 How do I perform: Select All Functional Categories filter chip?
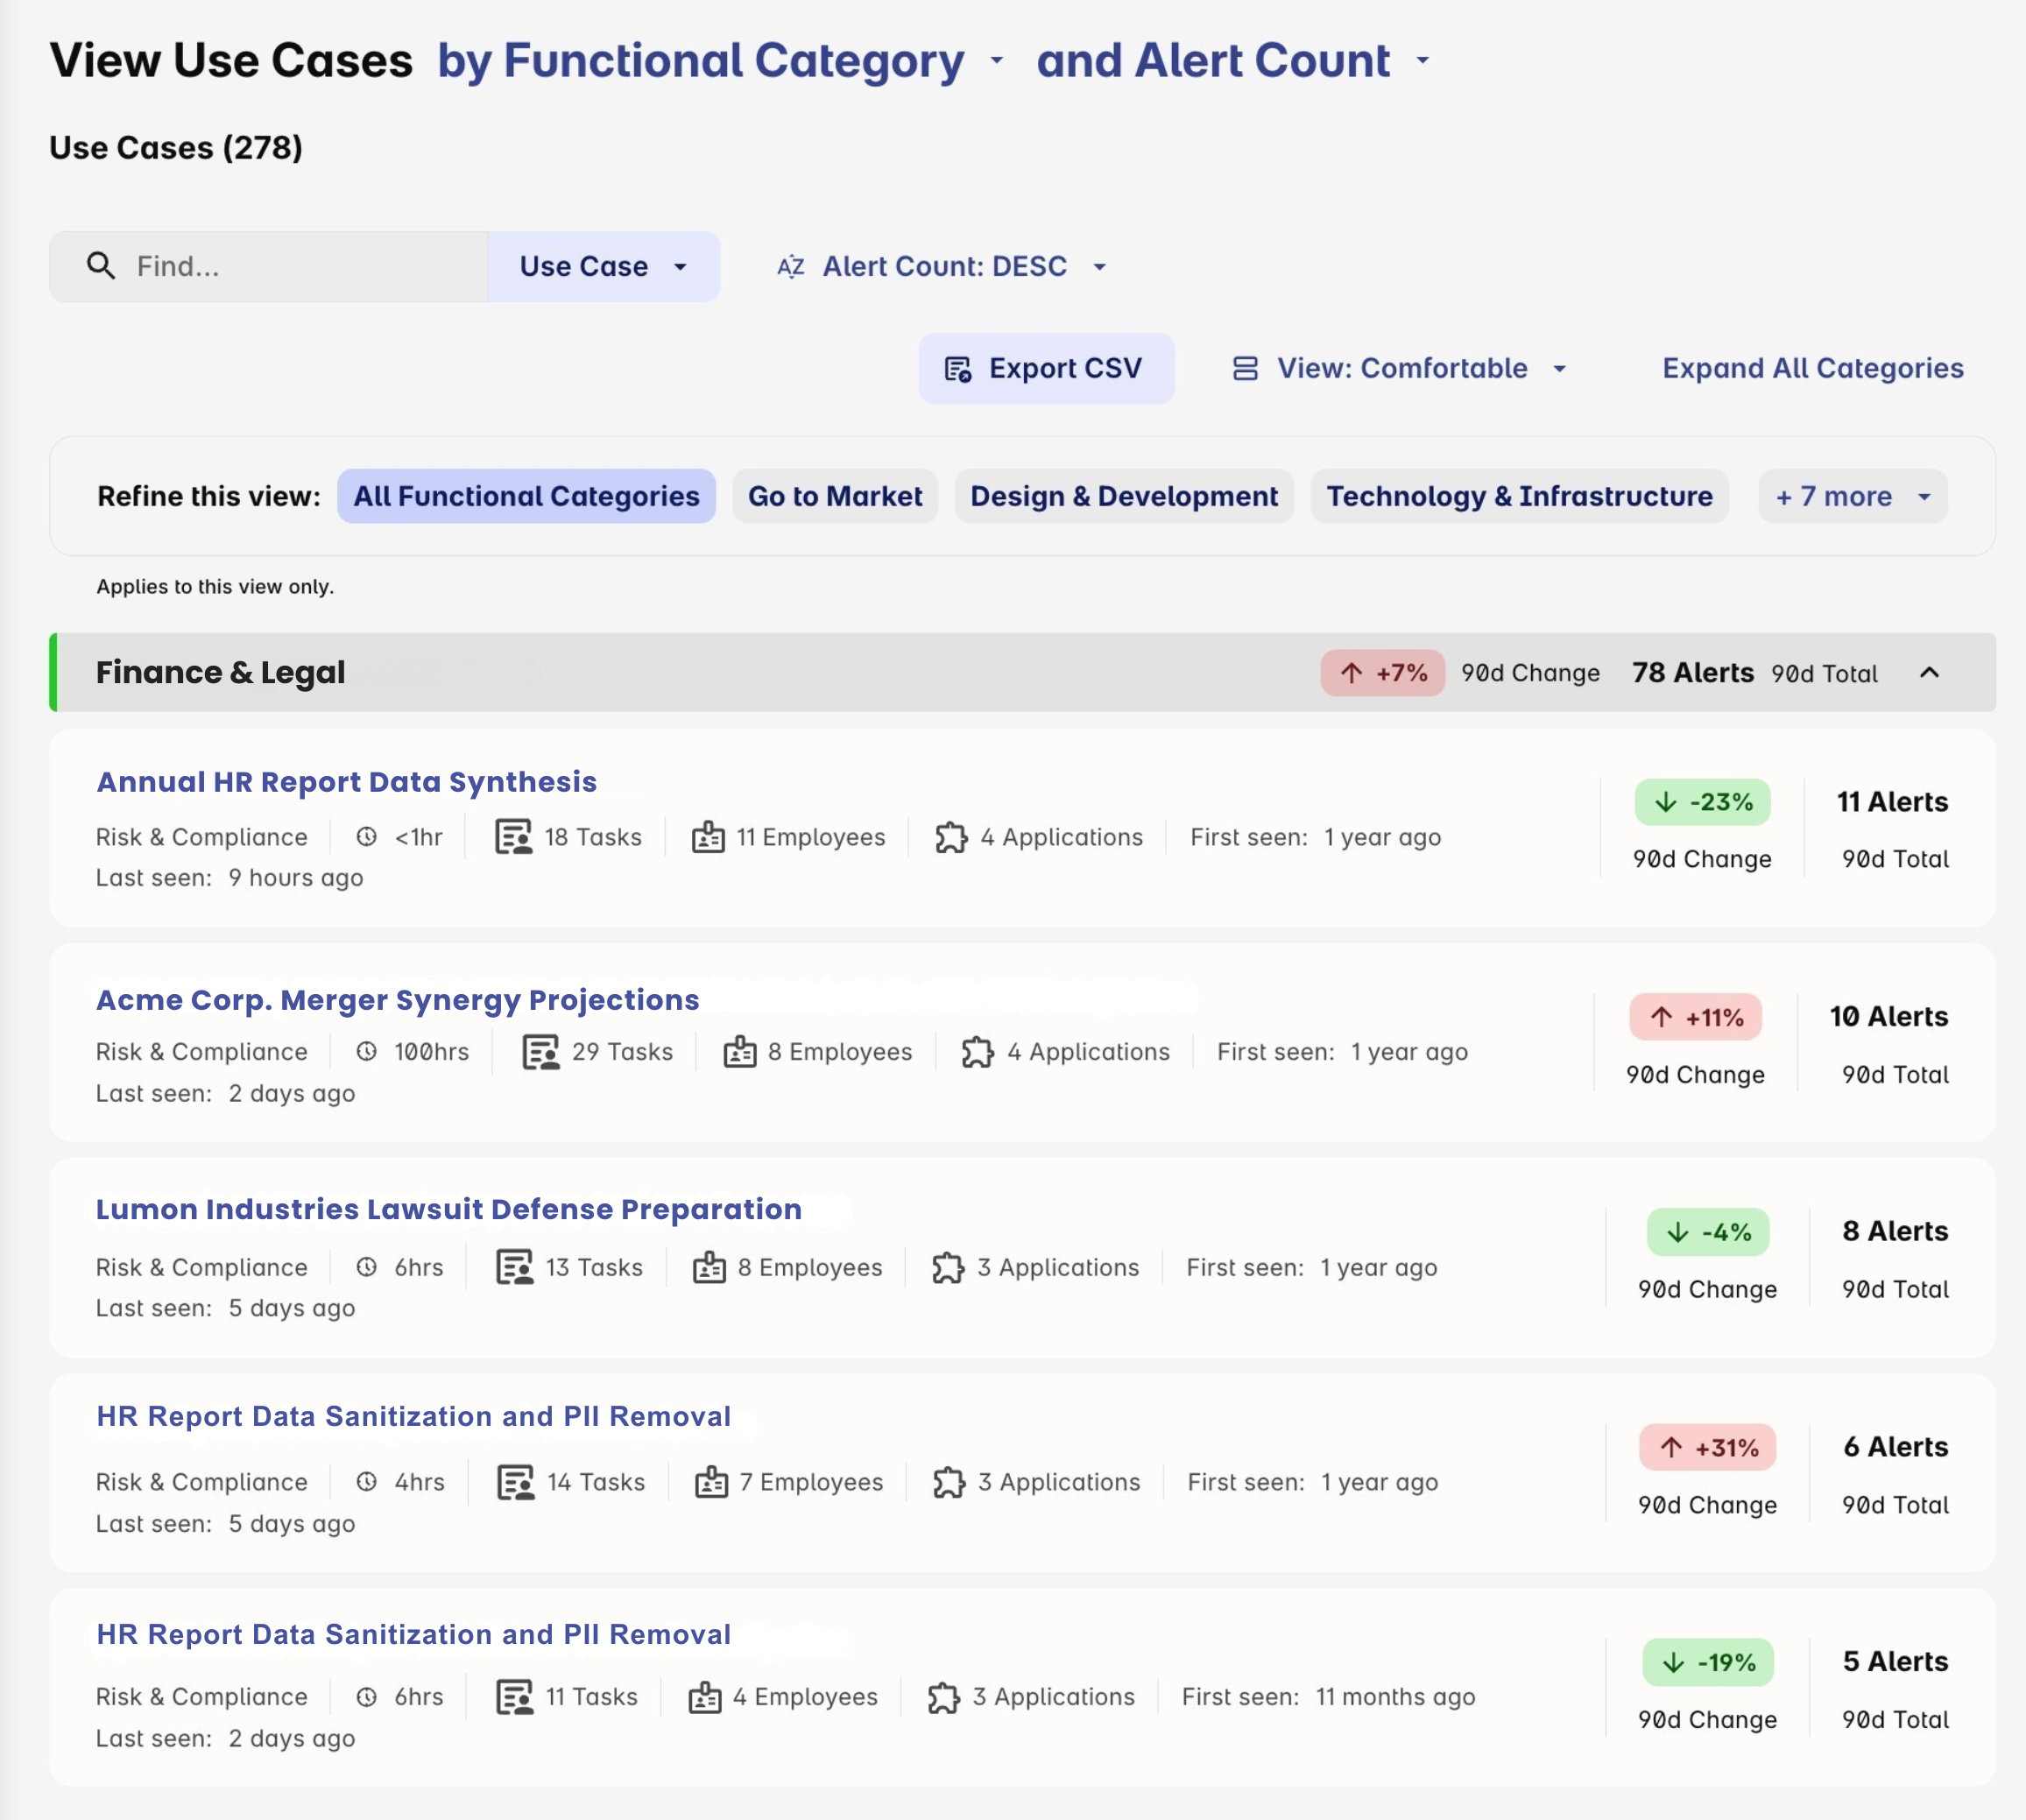(526, 496)
